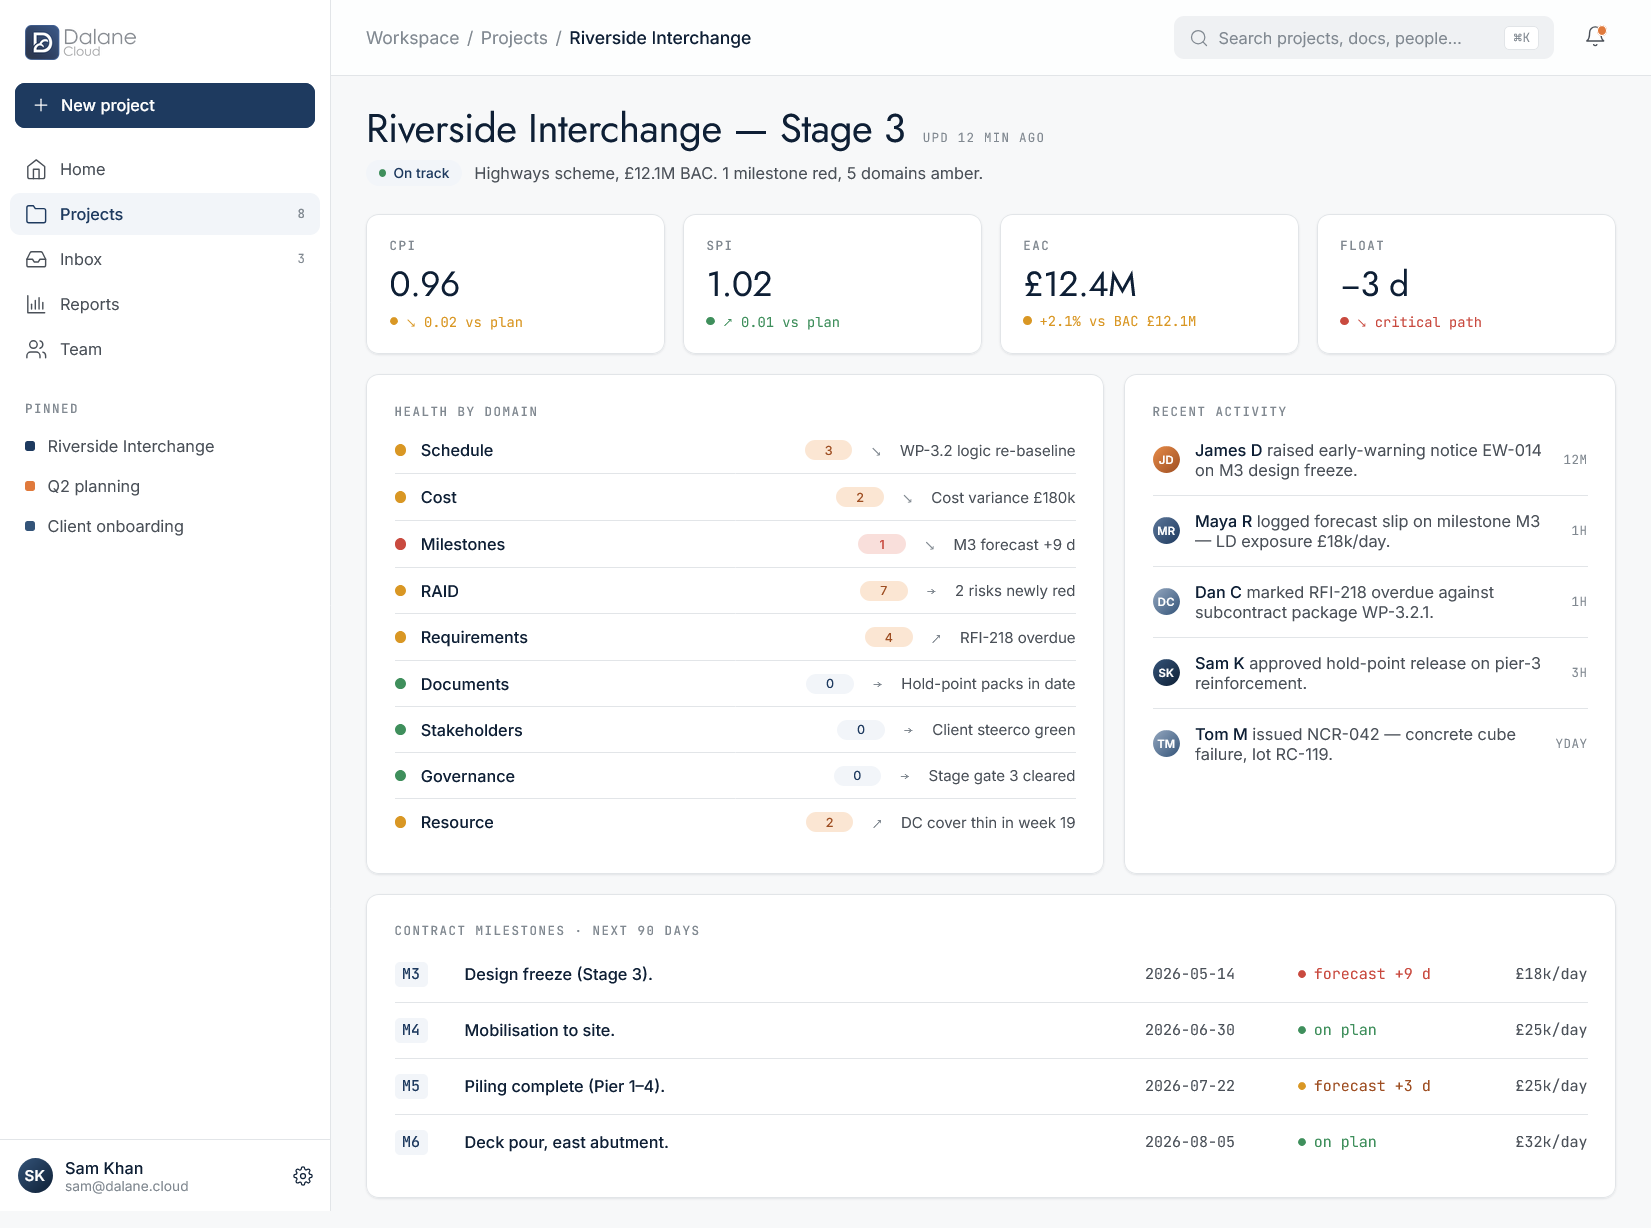Screen dimensions: 1651x1228
Task: Create a New project
Action: [x=165, y=105]
